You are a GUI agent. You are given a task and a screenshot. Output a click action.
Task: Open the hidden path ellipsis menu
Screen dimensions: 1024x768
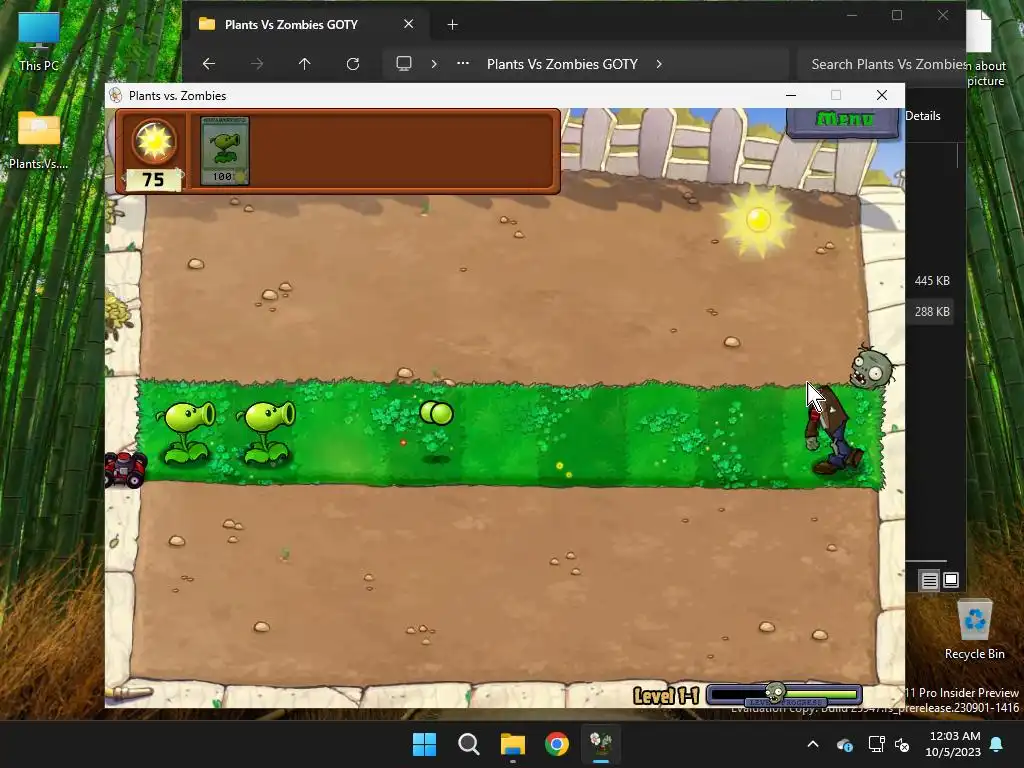463,64
